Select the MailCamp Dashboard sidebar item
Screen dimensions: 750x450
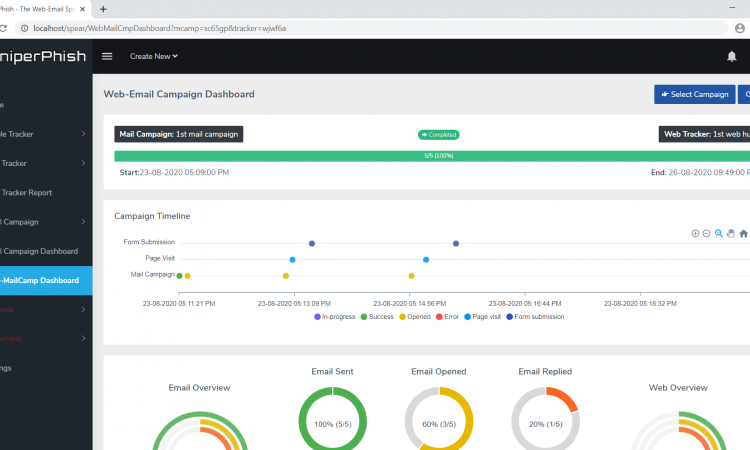tap(46, 280)
